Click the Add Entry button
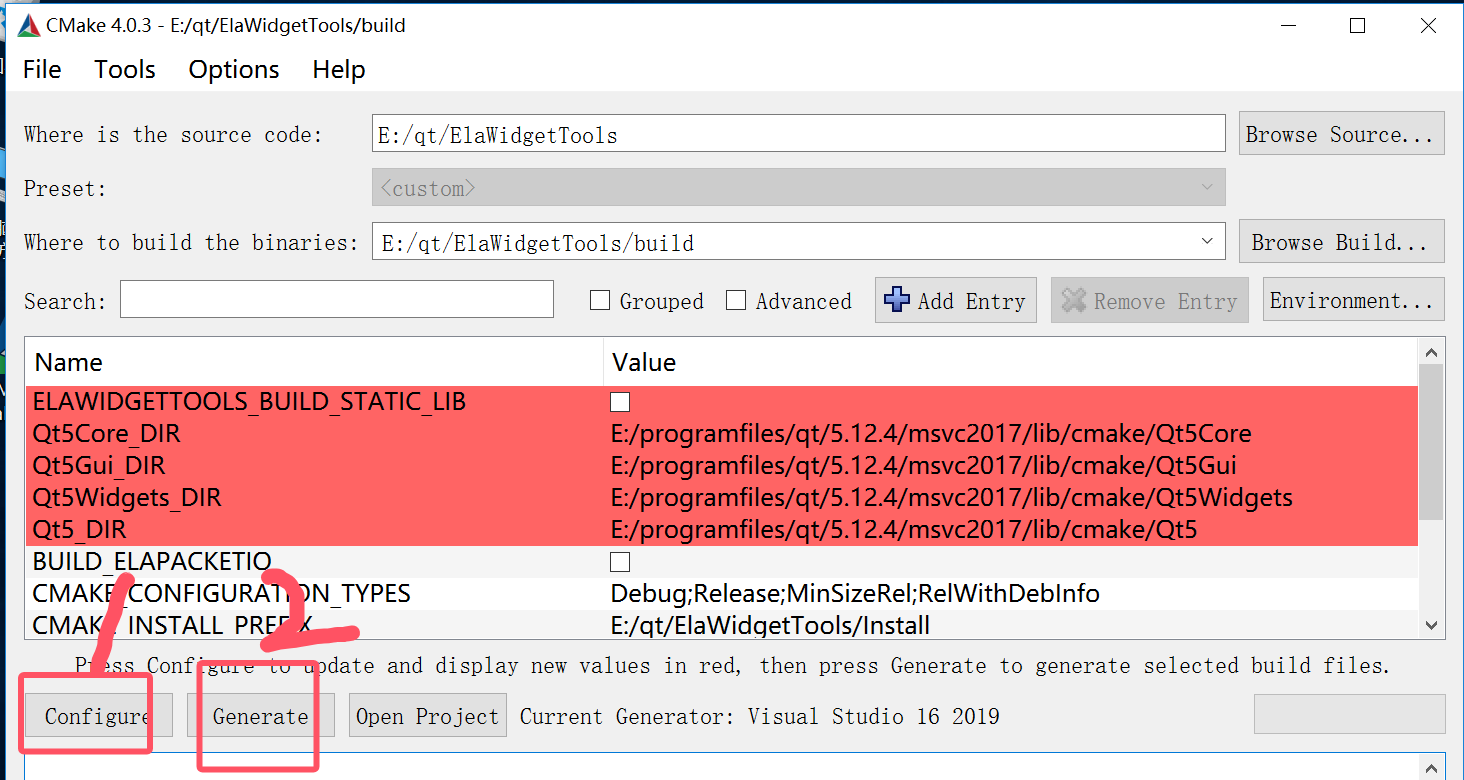The height and width of the screenshot is (780, 1464). pyautogui.click(x=956, y=301)
